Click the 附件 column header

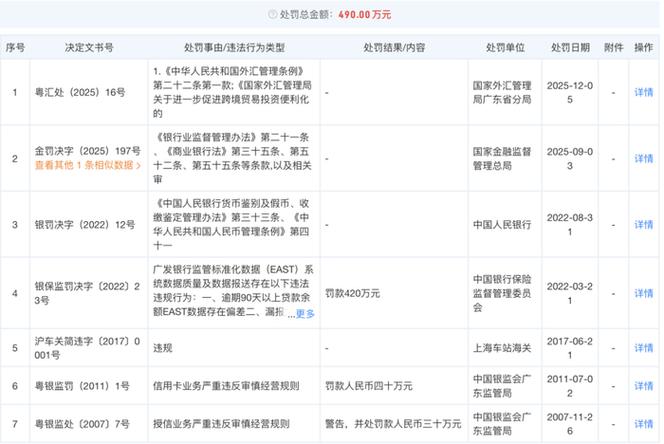point(613,47)
